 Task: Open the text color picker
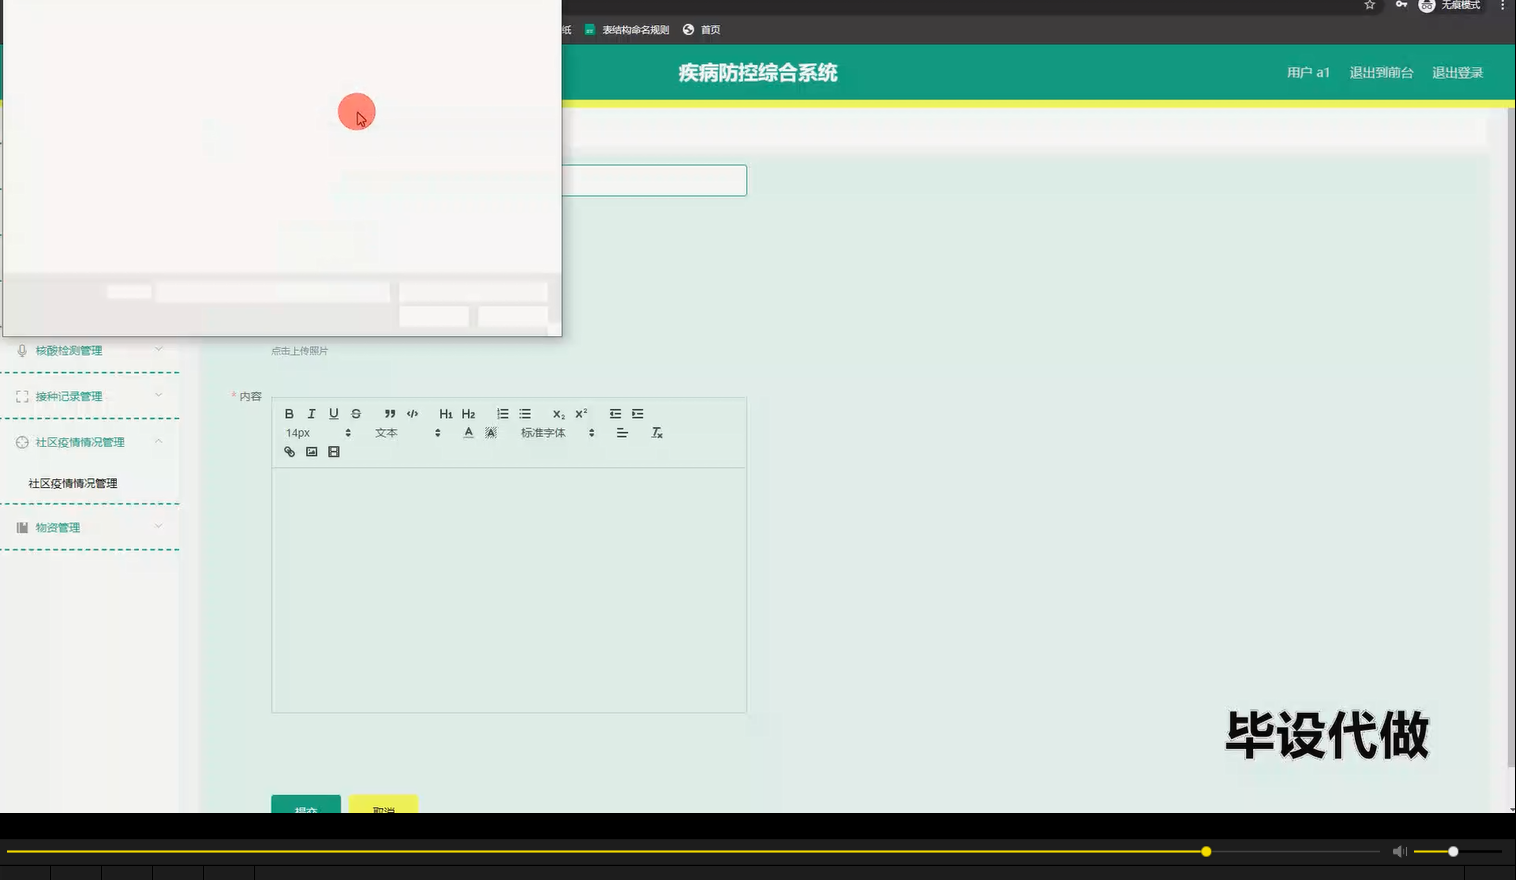[x=468, y=433]
